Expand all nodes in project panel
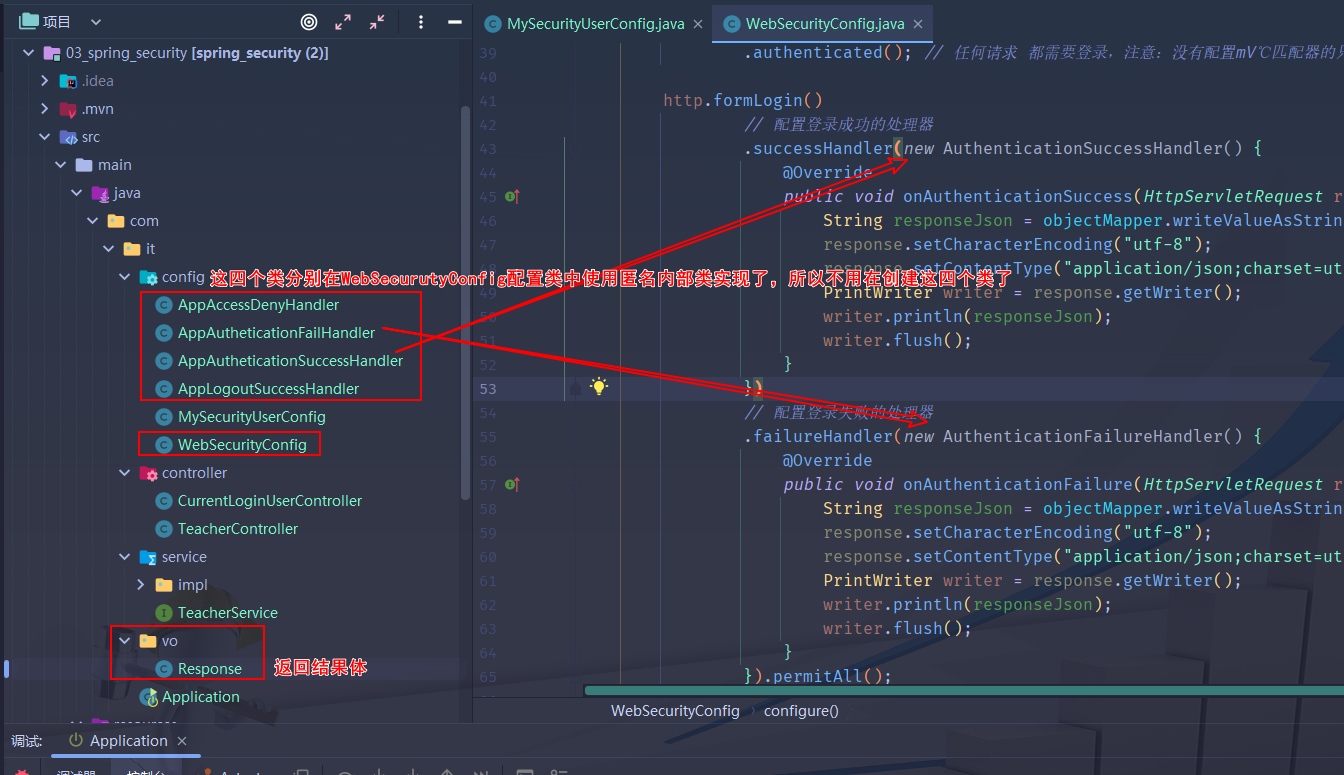 coord(343,21)
